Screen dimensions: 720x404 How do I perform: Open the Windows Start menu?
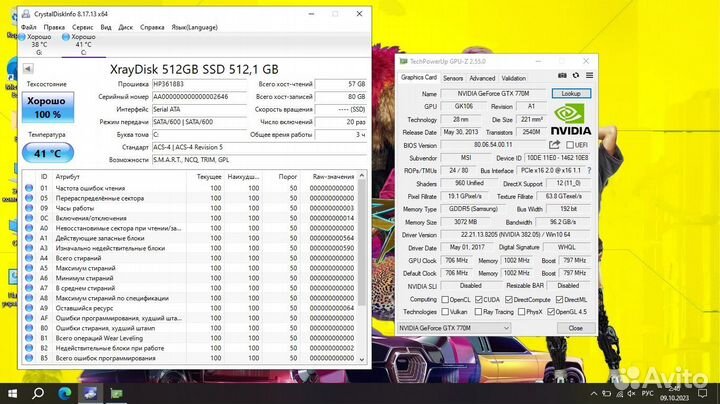point(12,393)
